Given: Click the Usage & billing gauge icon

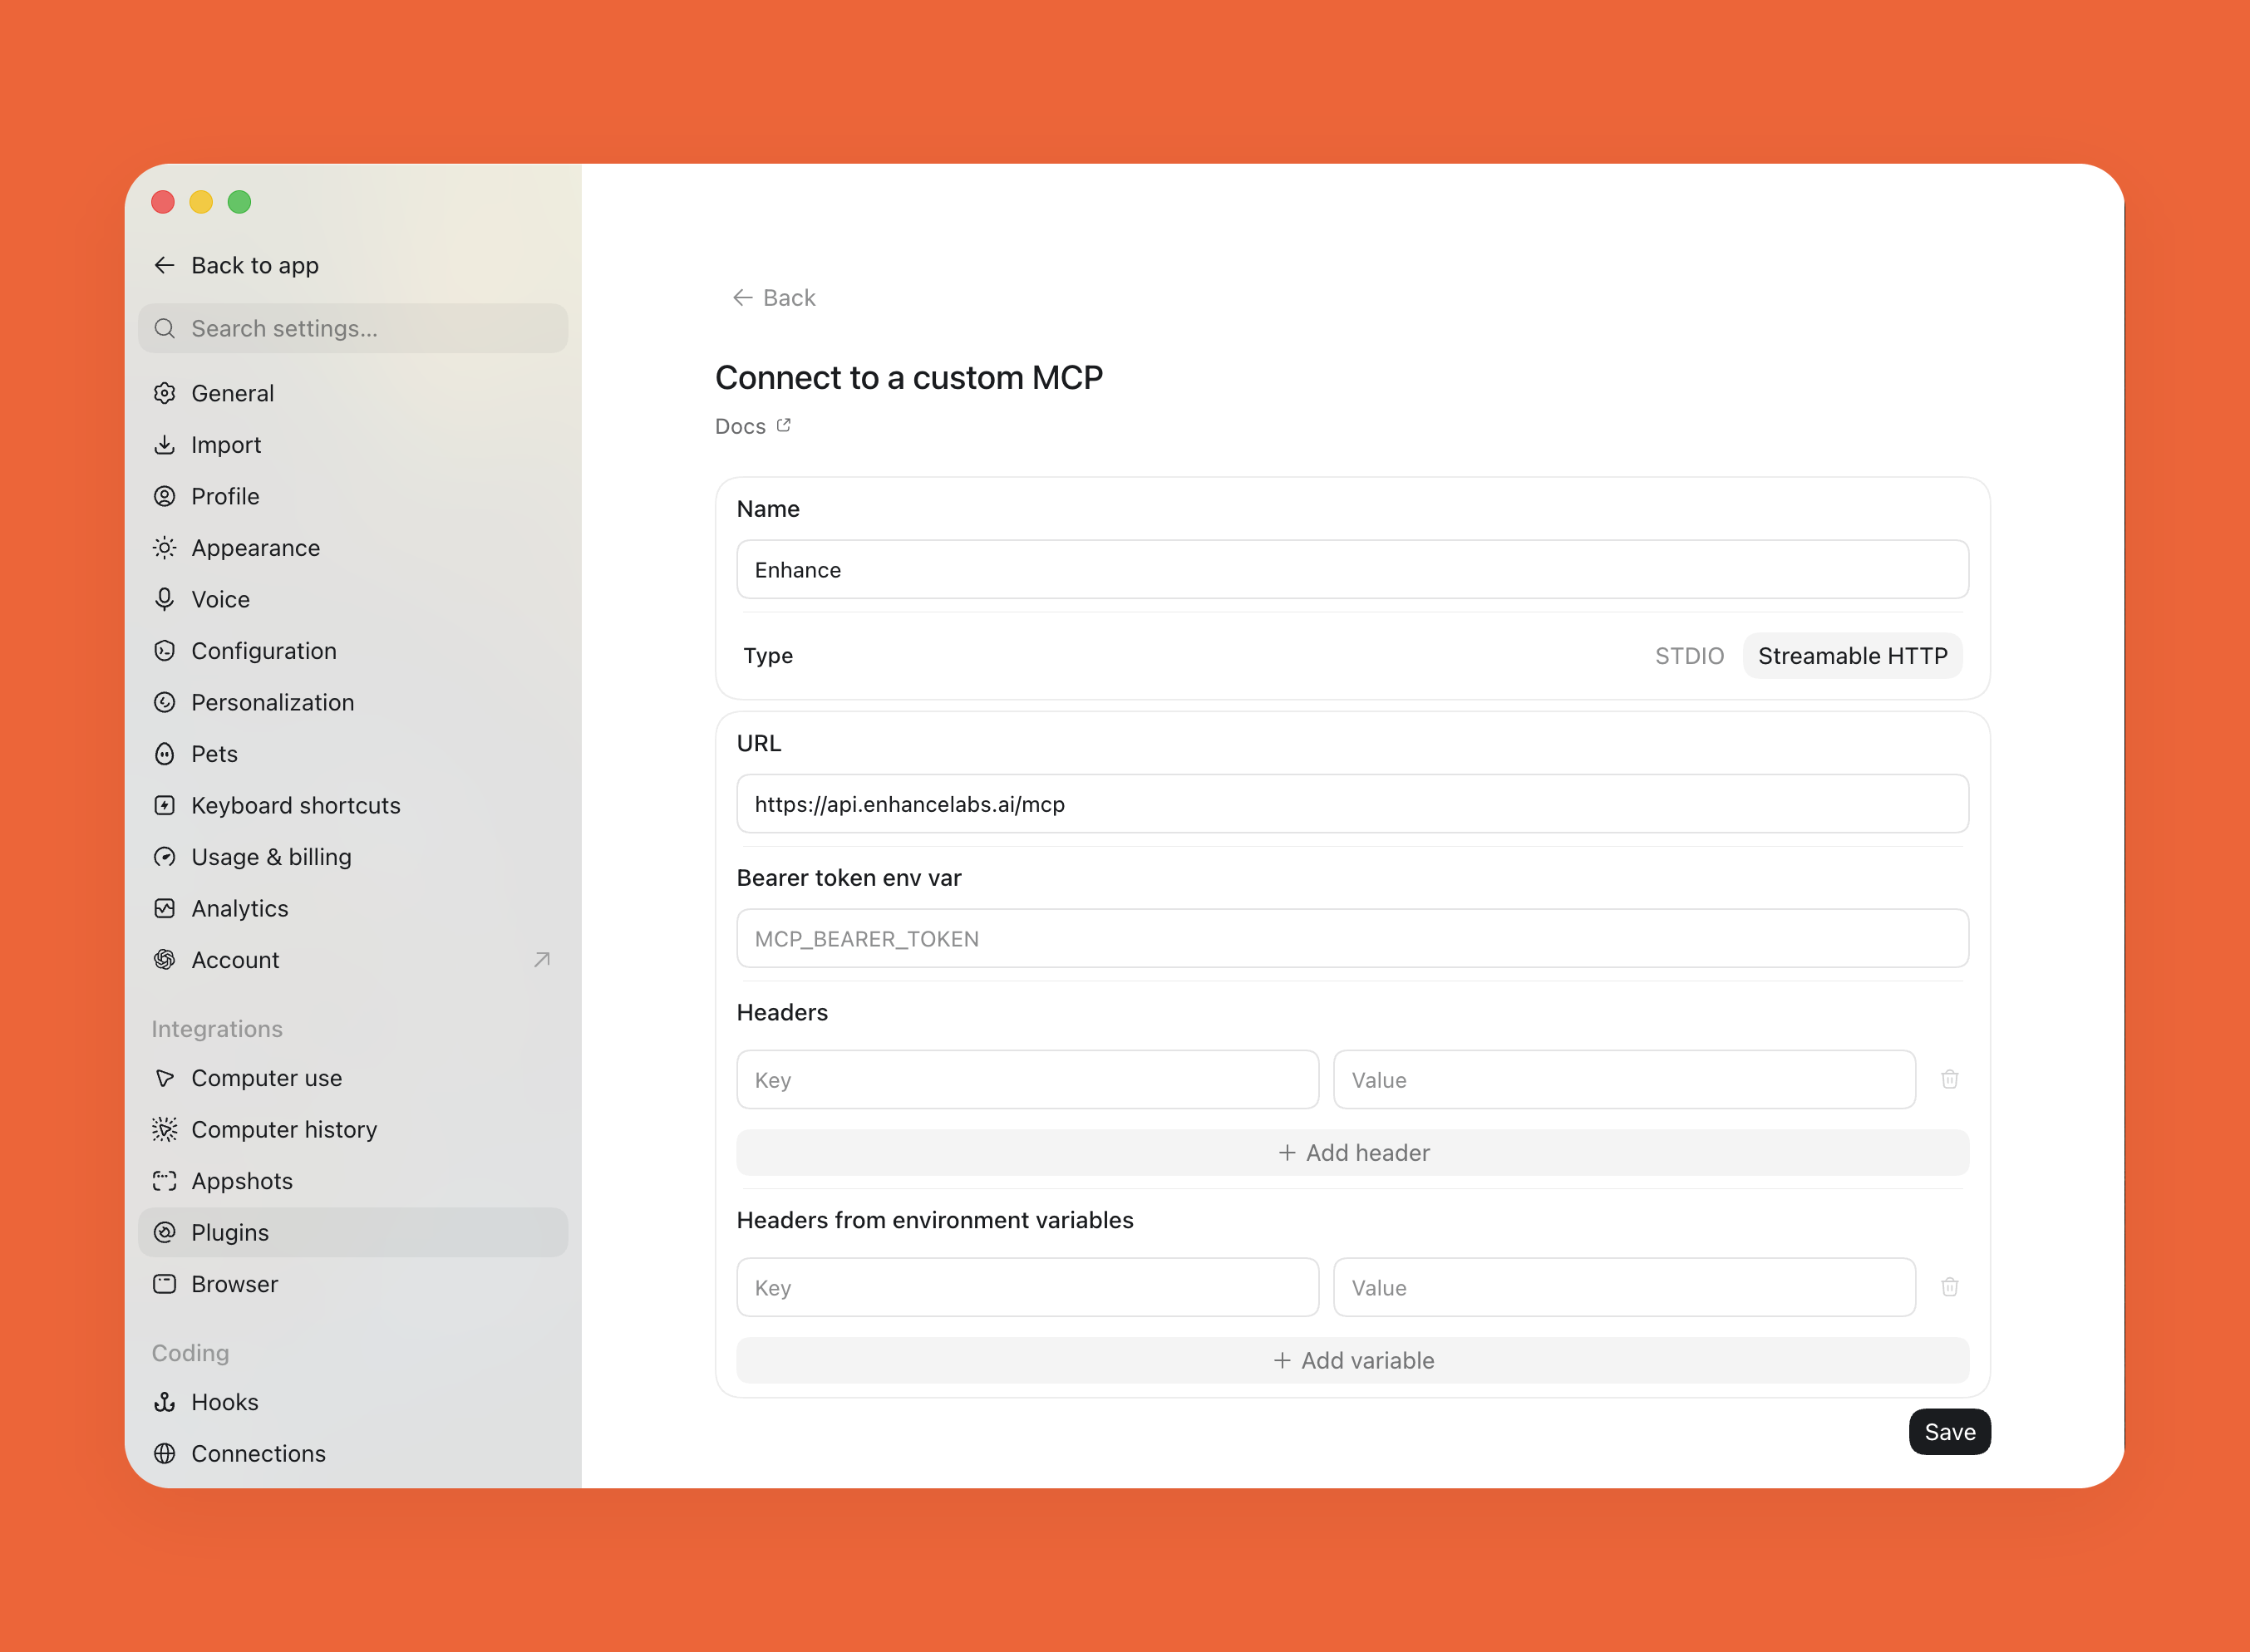Looking at the screenshot, I should 165,857.
